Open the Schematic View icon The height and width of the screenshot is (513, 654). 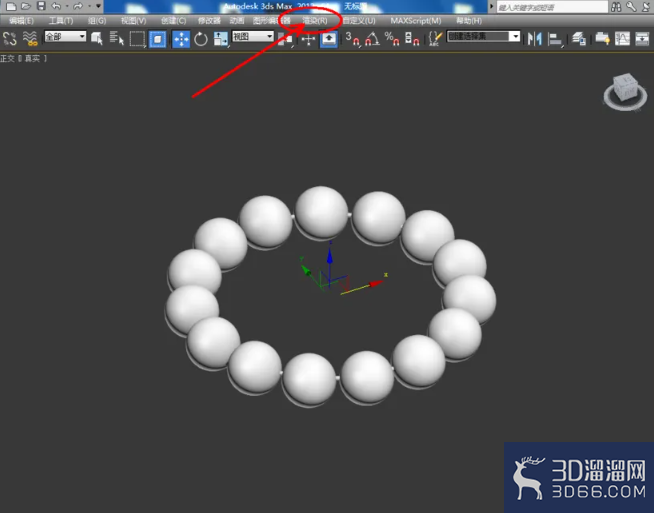tap(642, 39)
